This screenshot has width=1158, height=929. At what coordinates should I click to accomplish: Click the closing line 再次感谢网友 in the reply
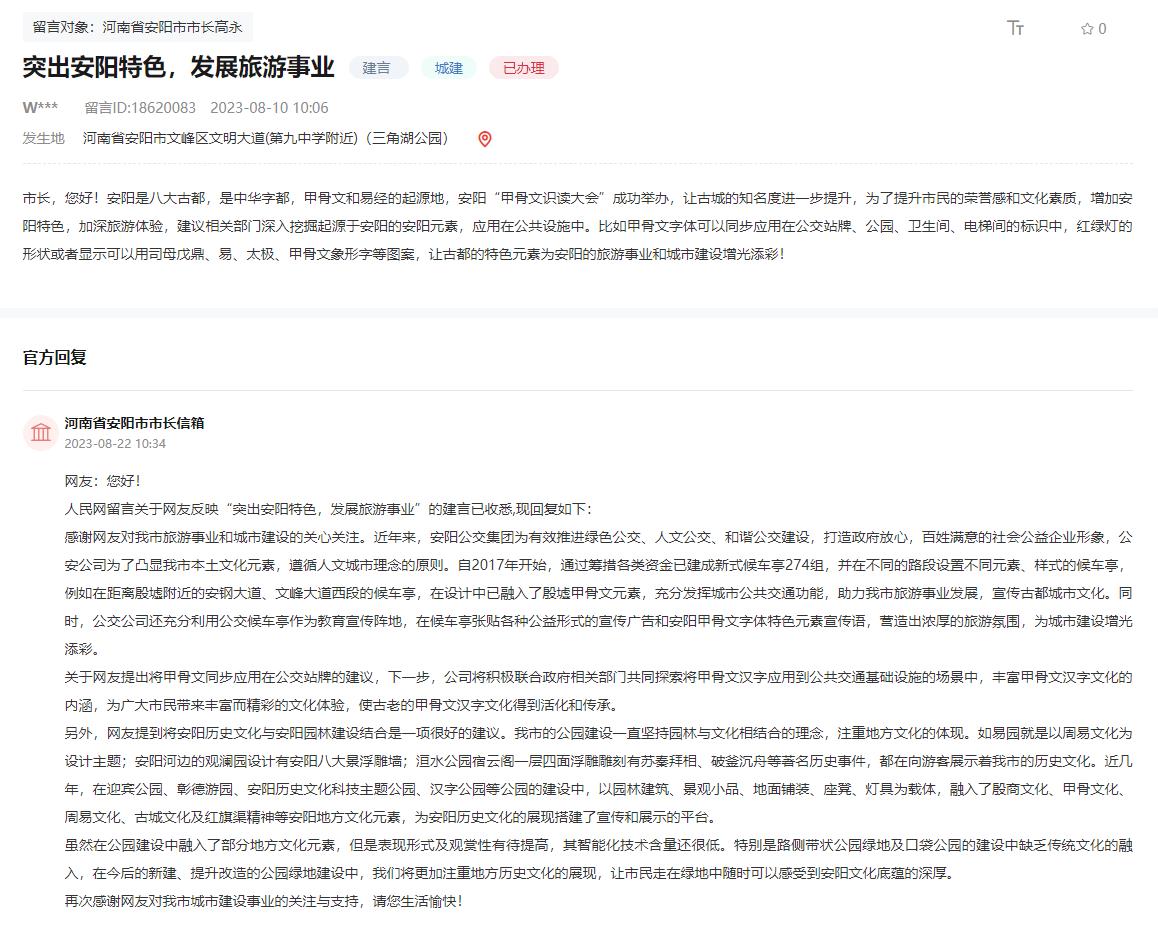click(x=263, y=901)
